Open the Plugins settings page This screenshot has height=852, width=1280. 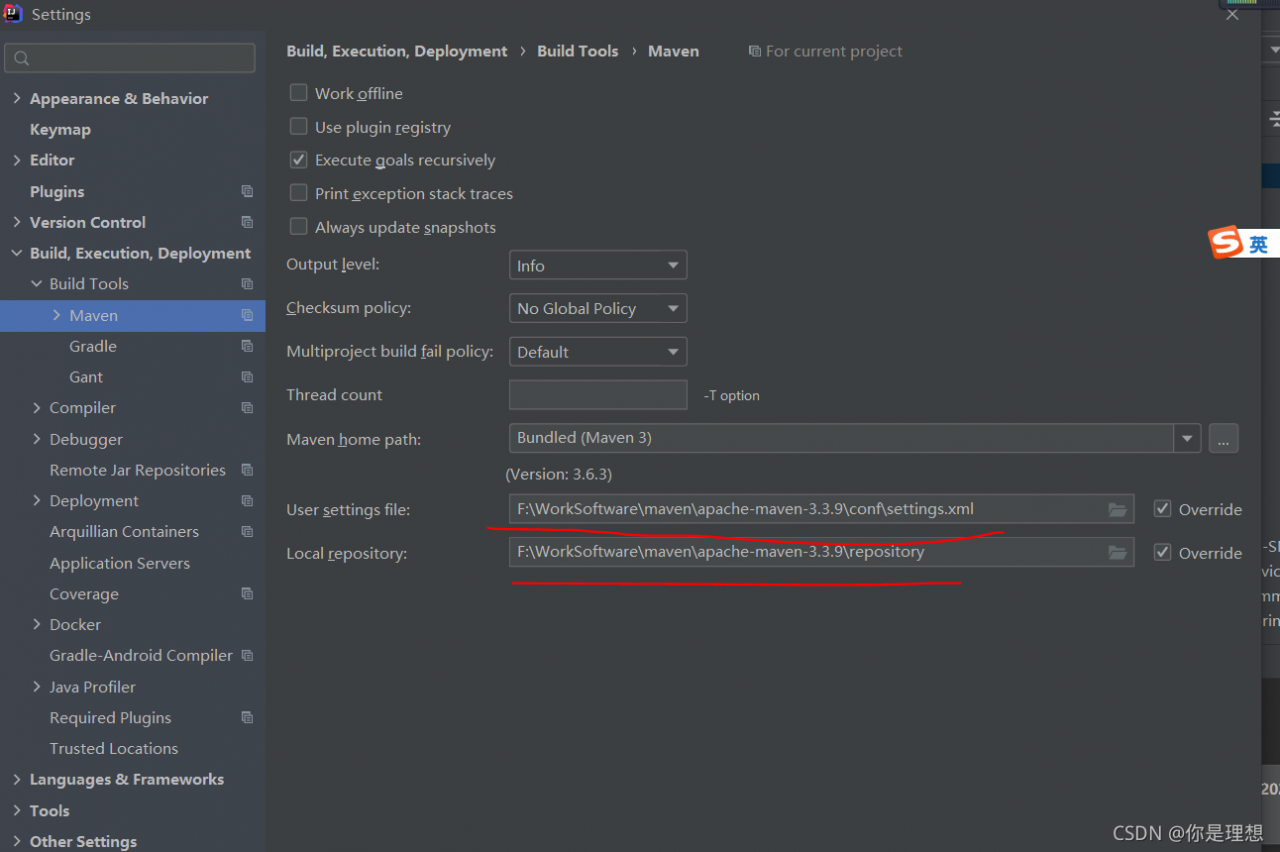[x=57, y=191]
